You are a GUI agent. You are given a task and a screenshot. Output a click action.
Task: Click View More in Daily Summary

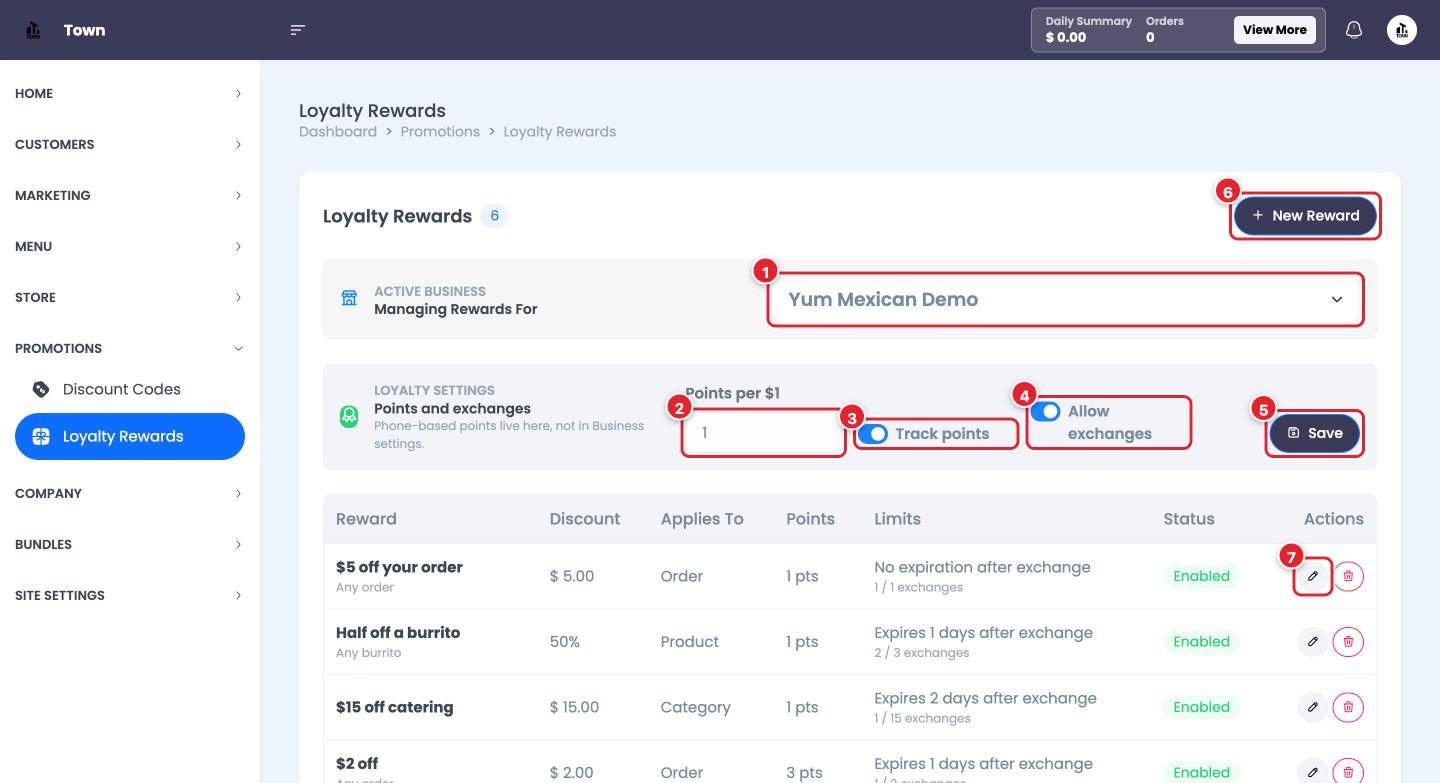pyautogui.click(x=1275, y=30)
